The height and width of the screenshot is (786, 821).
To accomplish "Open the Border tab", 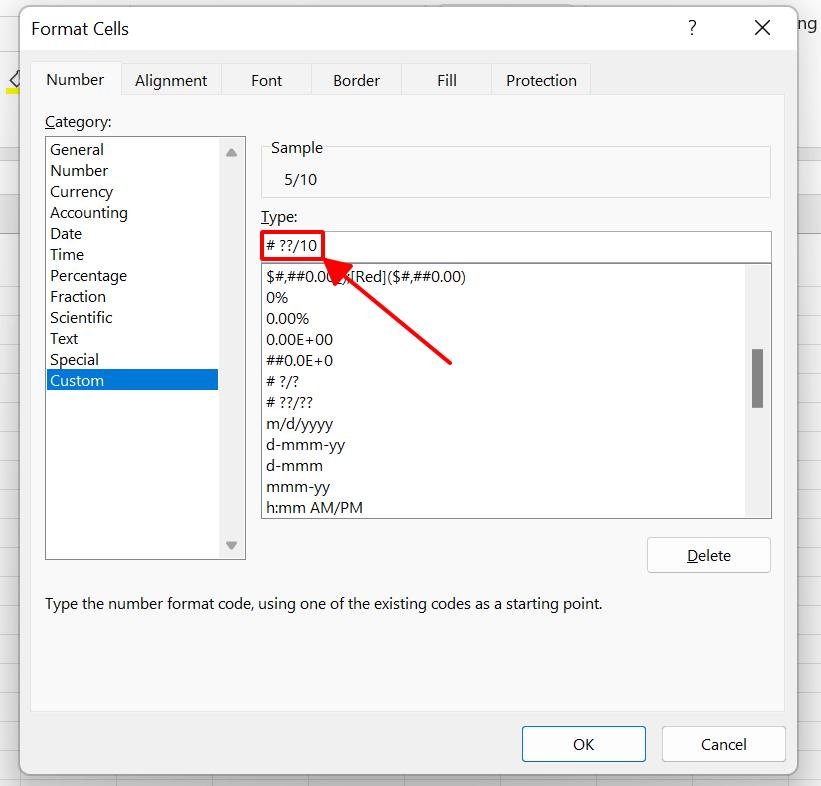I will coord(357,80).
